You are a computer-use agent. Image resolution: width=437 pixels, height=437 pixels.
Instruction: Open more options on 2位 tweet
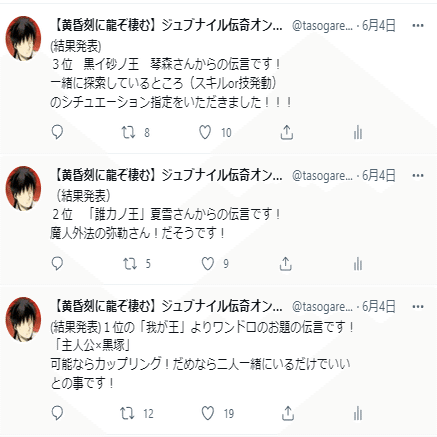pyautogui.click(x=418, y=175)
